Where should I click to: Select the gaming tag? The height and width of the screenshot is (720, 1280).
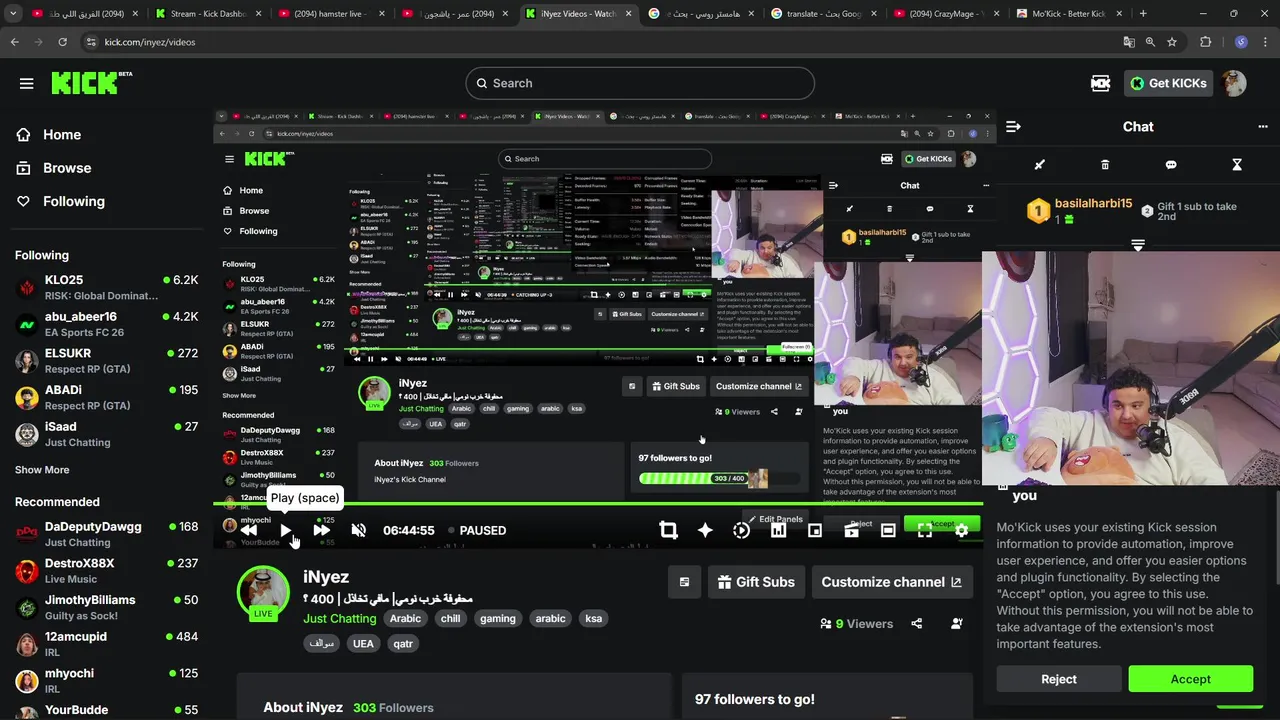point(497,618)
